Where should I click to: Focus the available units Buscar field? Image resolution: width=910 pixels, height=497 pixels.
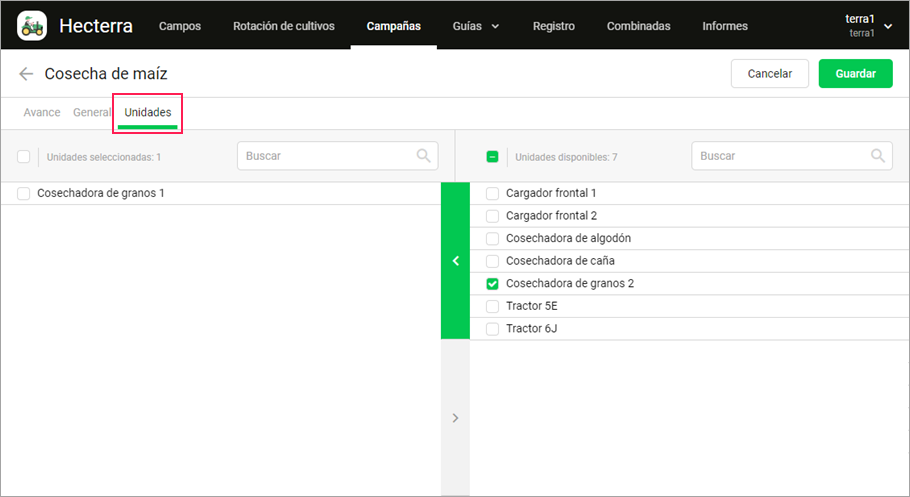pos(792,156)
